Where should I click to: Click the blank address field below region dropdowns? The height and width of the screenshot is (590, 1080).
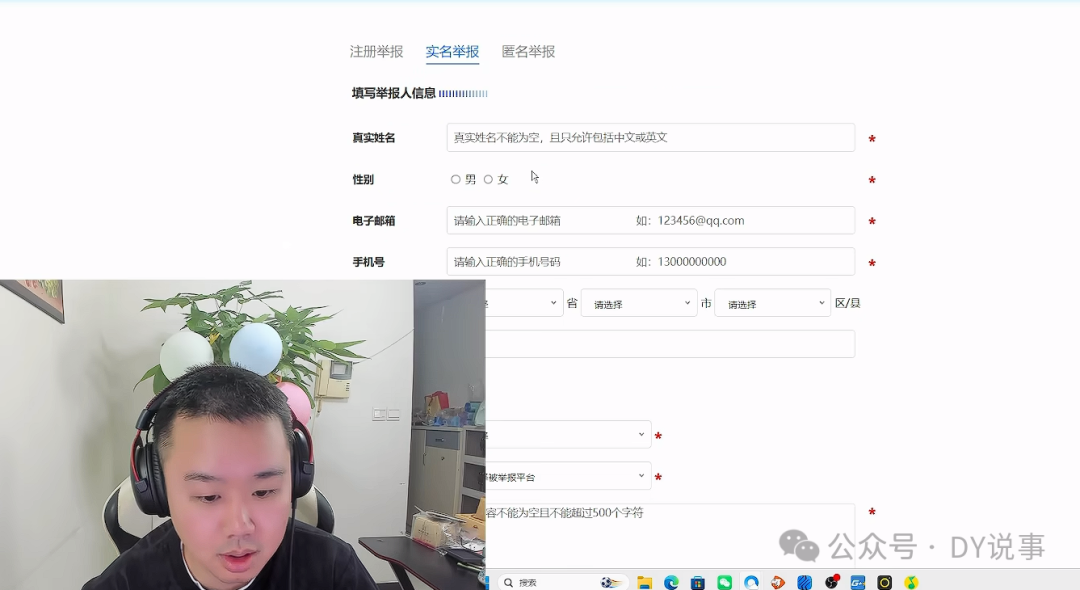point(670,344)
